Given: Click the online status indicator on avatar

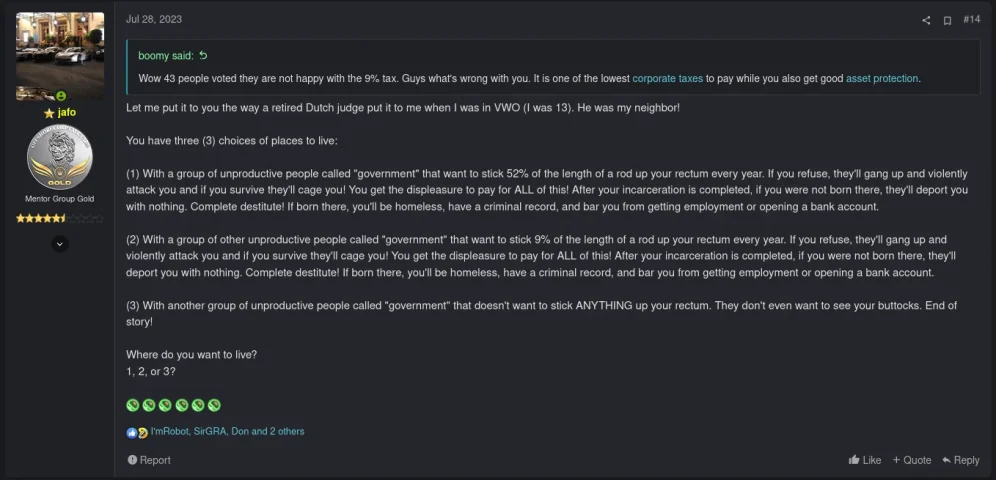Looking at the screenshot, I should click(x=61, y=96).
